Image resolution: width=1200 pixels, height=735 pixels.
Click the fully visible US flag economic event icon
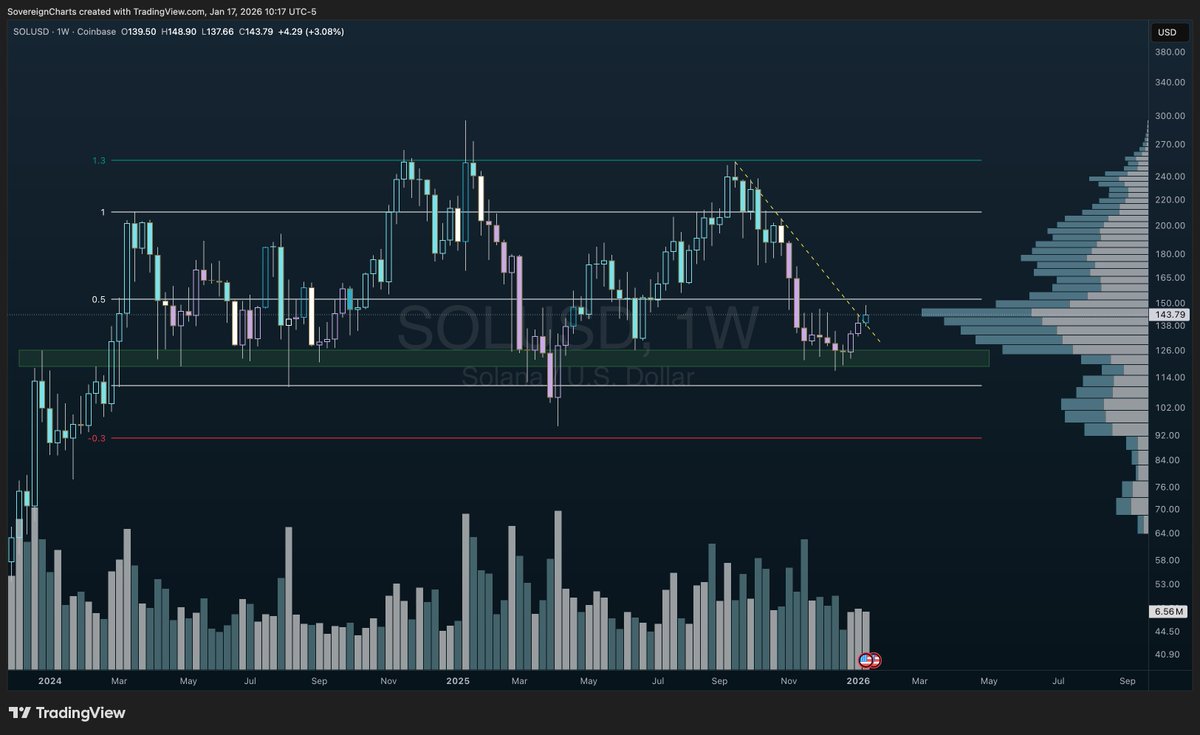pos(866,661)
